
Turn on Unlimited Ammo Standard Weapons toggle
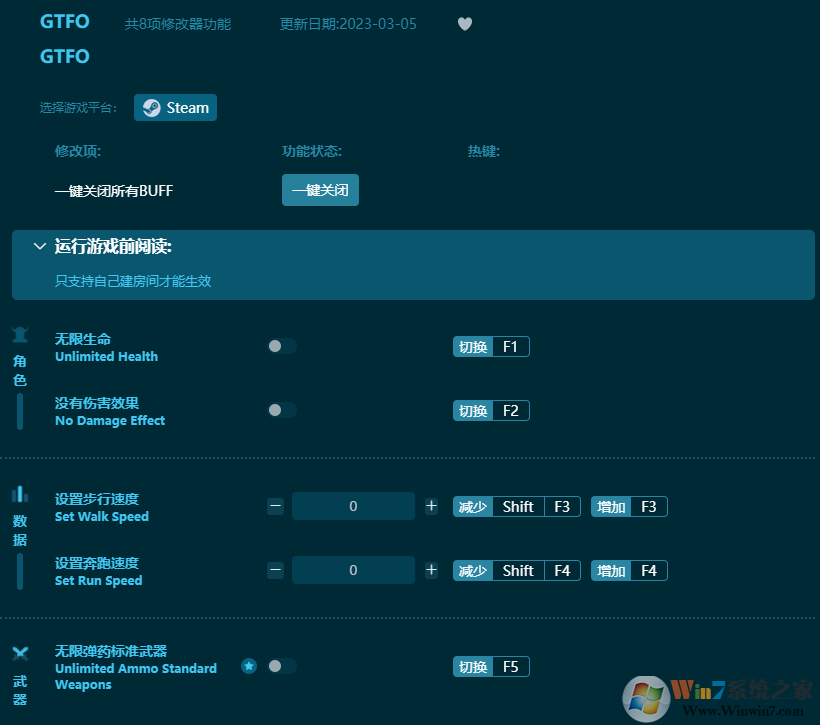click(282, 666)
